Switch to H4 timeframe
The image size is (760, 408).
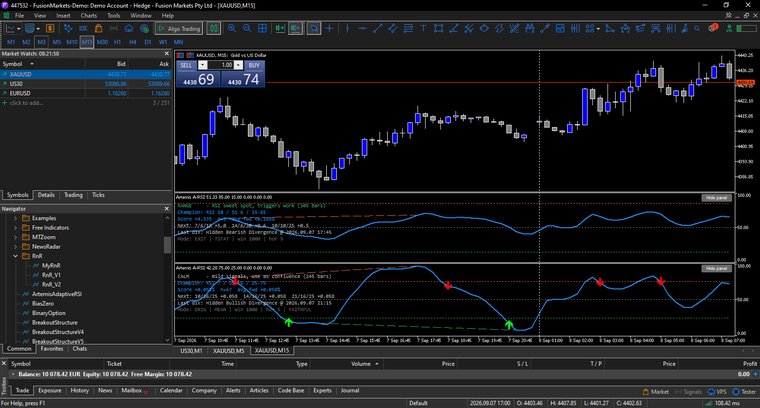[133, 42]
